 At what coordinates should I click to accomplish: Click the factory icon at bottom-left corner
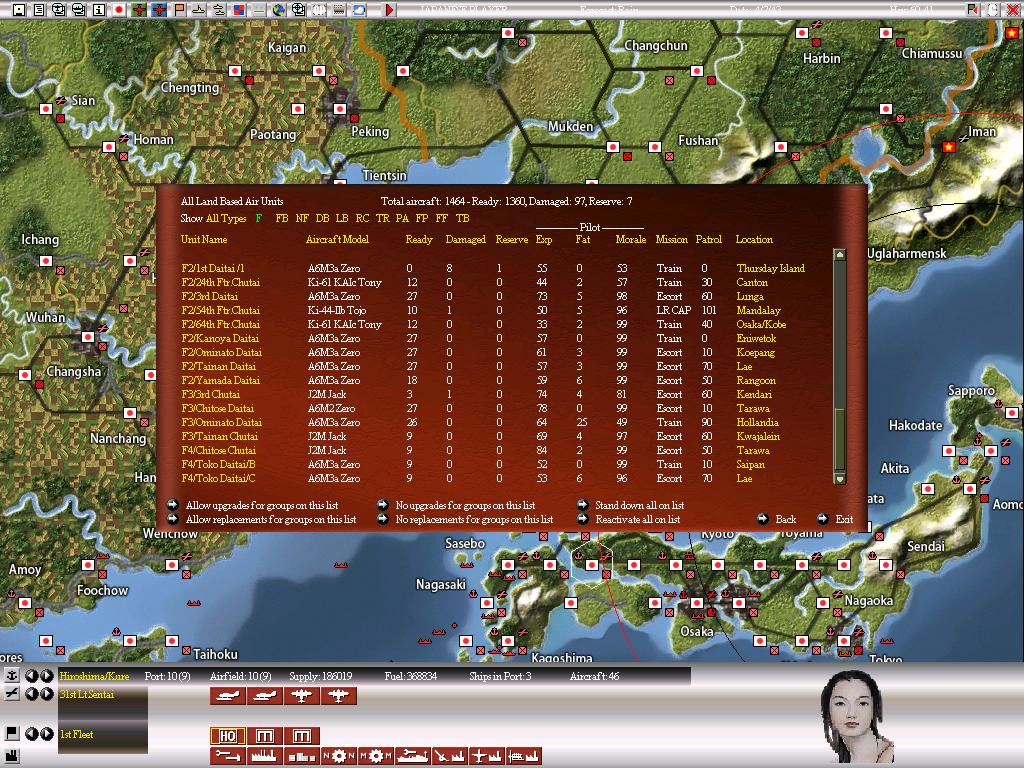pos(11,758)
